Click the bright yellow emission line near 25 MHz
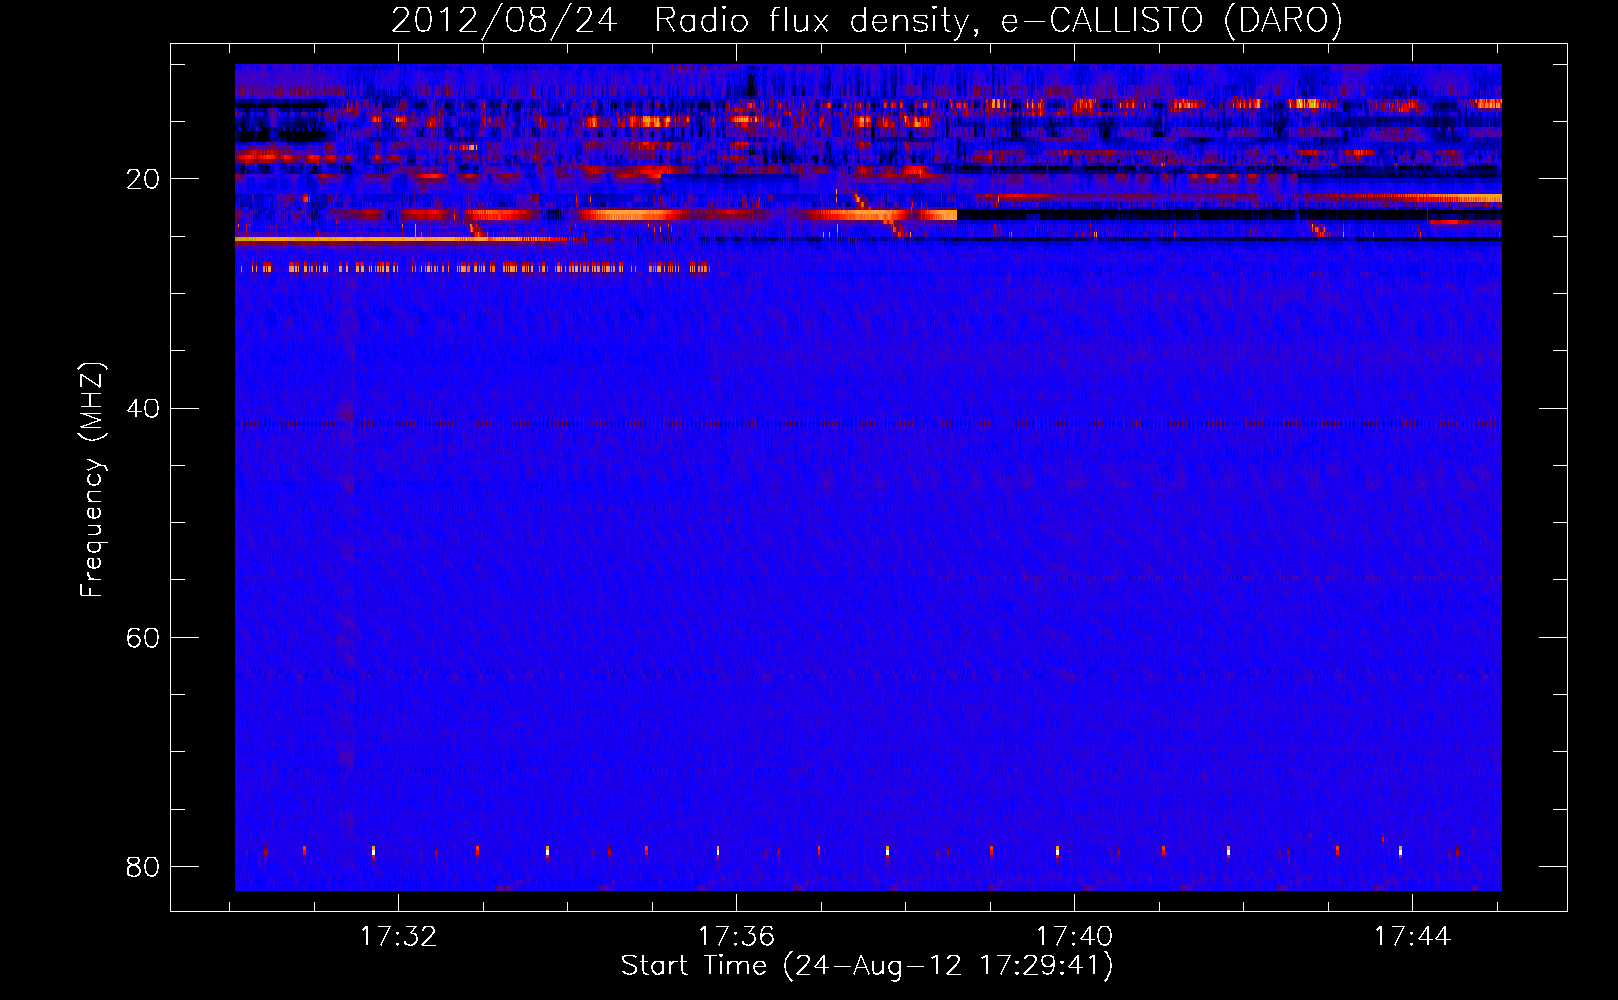Viewport: 1618px width, 1000px height. pyautogui.click(x=400, y=239)
